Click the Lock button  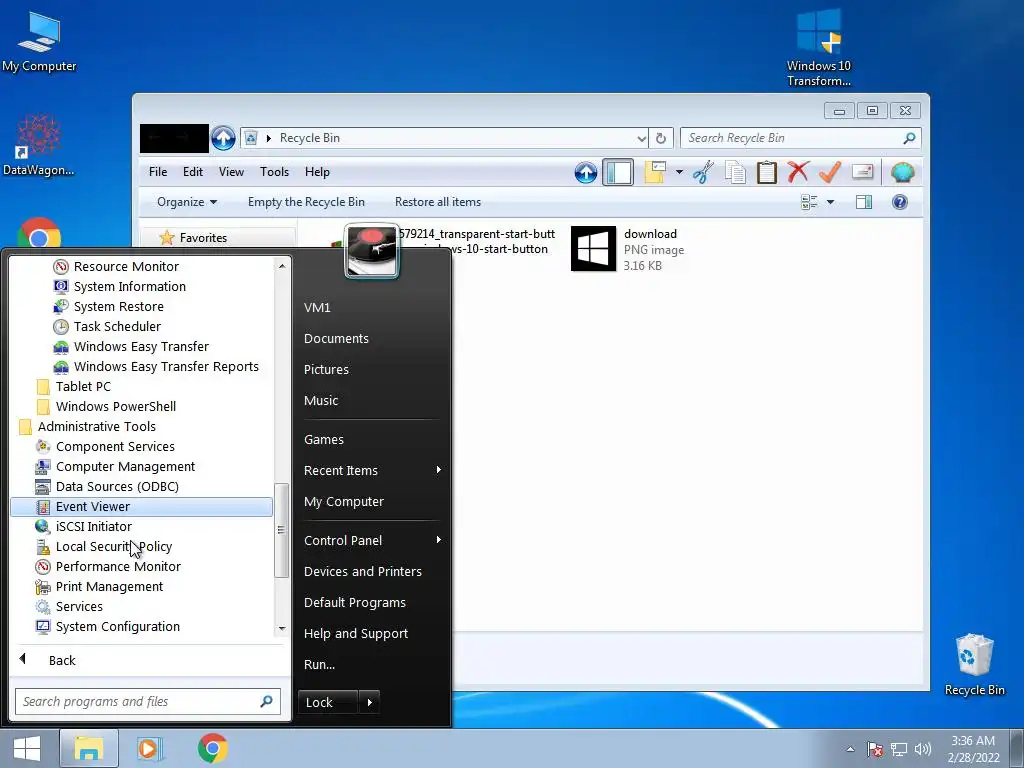[327, 702]
